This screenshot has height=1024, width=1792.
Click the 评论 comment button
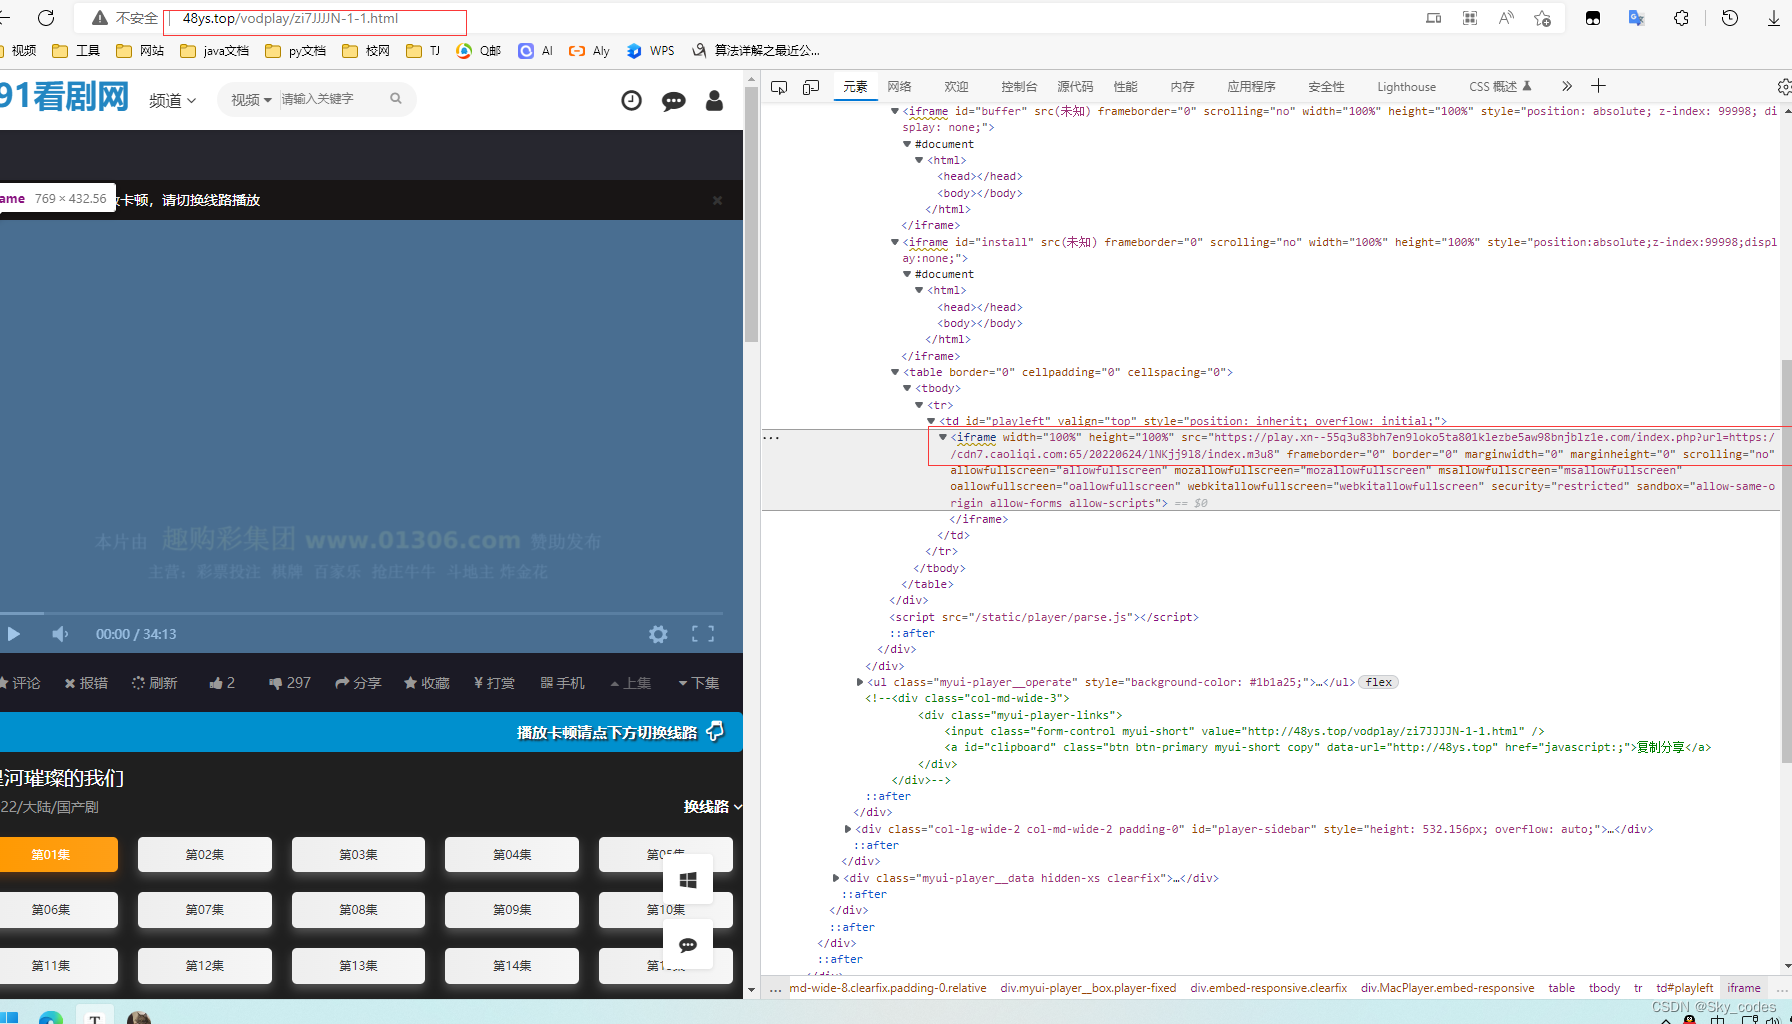[x=20, y=683]
